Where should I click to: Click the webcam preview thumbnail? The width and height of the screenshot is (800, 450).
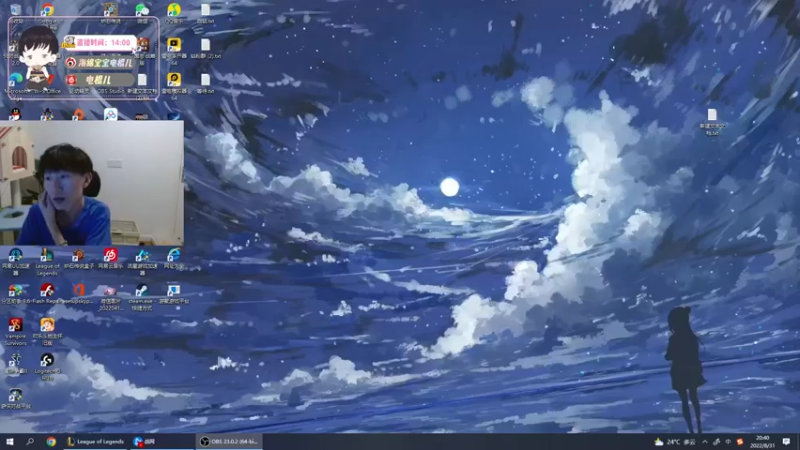tap(92, 183)
